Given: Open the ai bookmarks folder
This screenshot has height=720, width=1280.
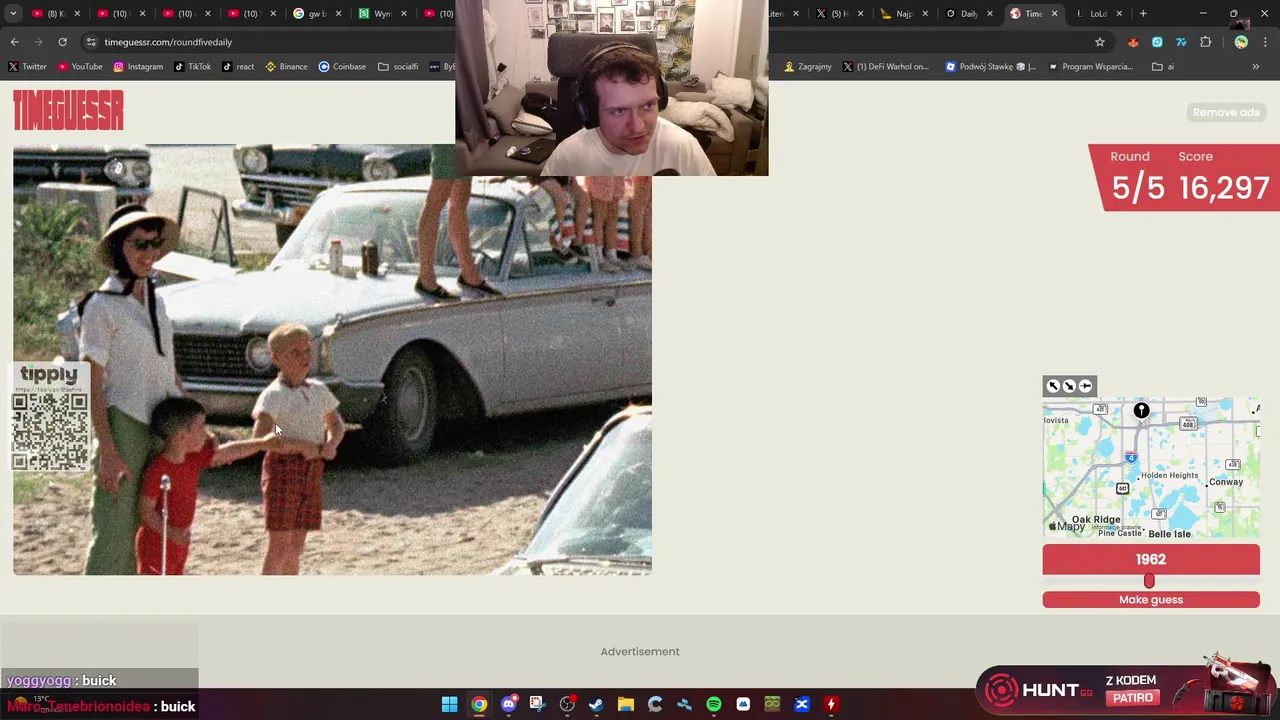Looking at the screenshot, I should 1162,67.
